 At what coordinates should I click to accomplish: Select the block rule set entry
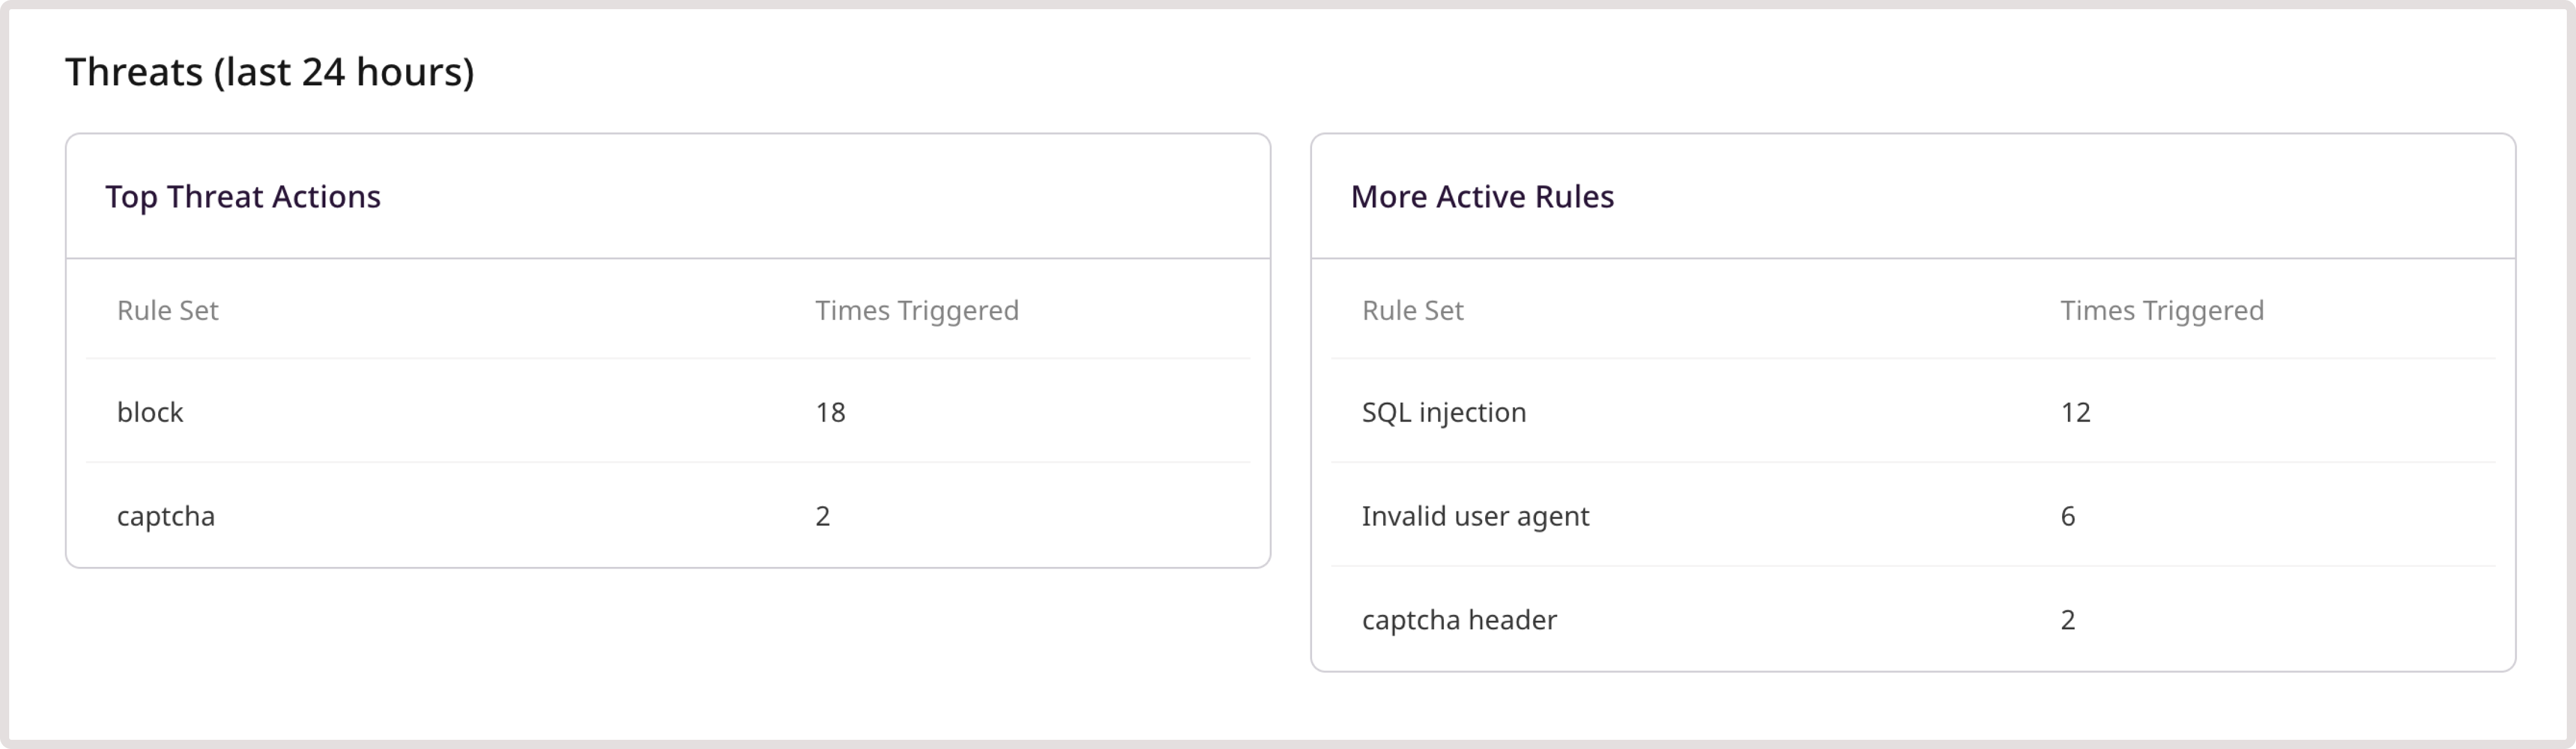(x=150, y=411)
